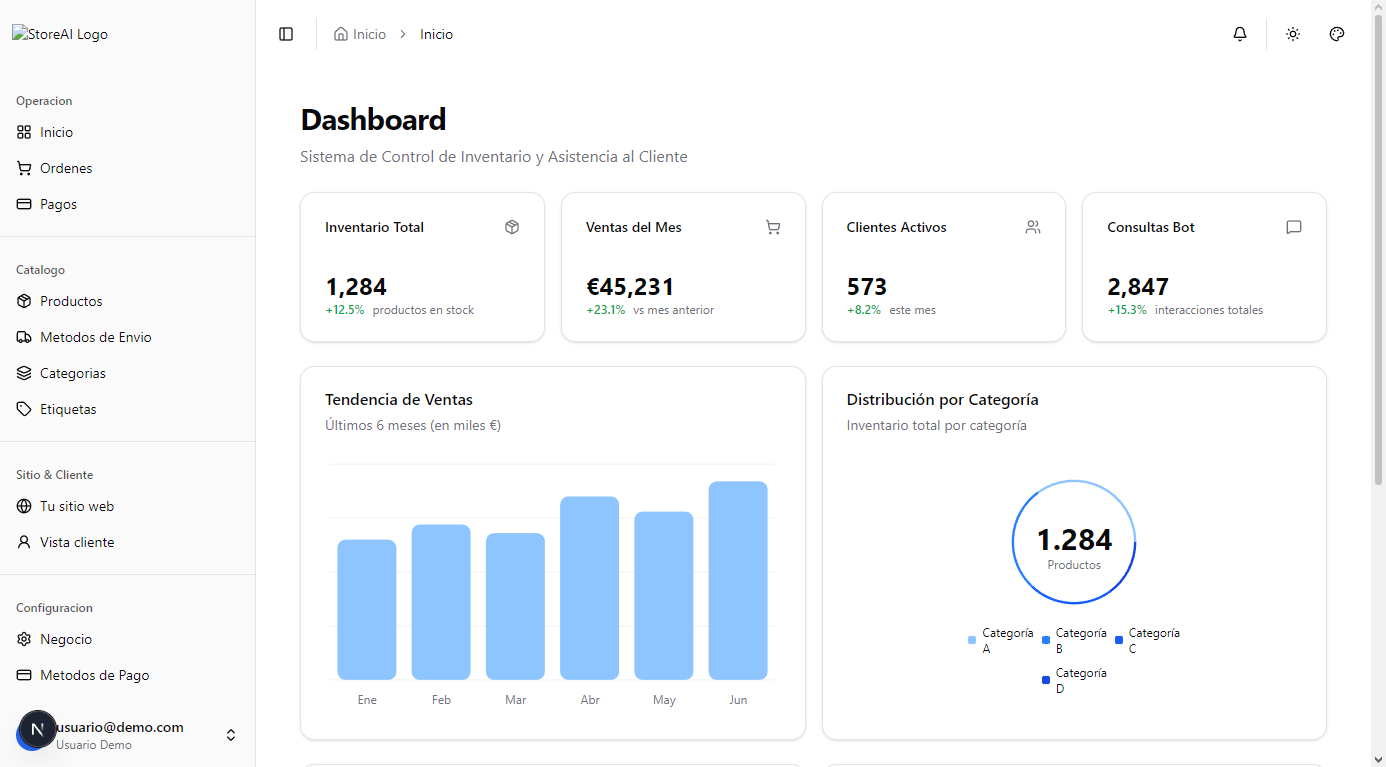This screenshot has height=767, width=1386.
Task: Expand the usuario@demo.com account menu
Action: tap(231, 735)
